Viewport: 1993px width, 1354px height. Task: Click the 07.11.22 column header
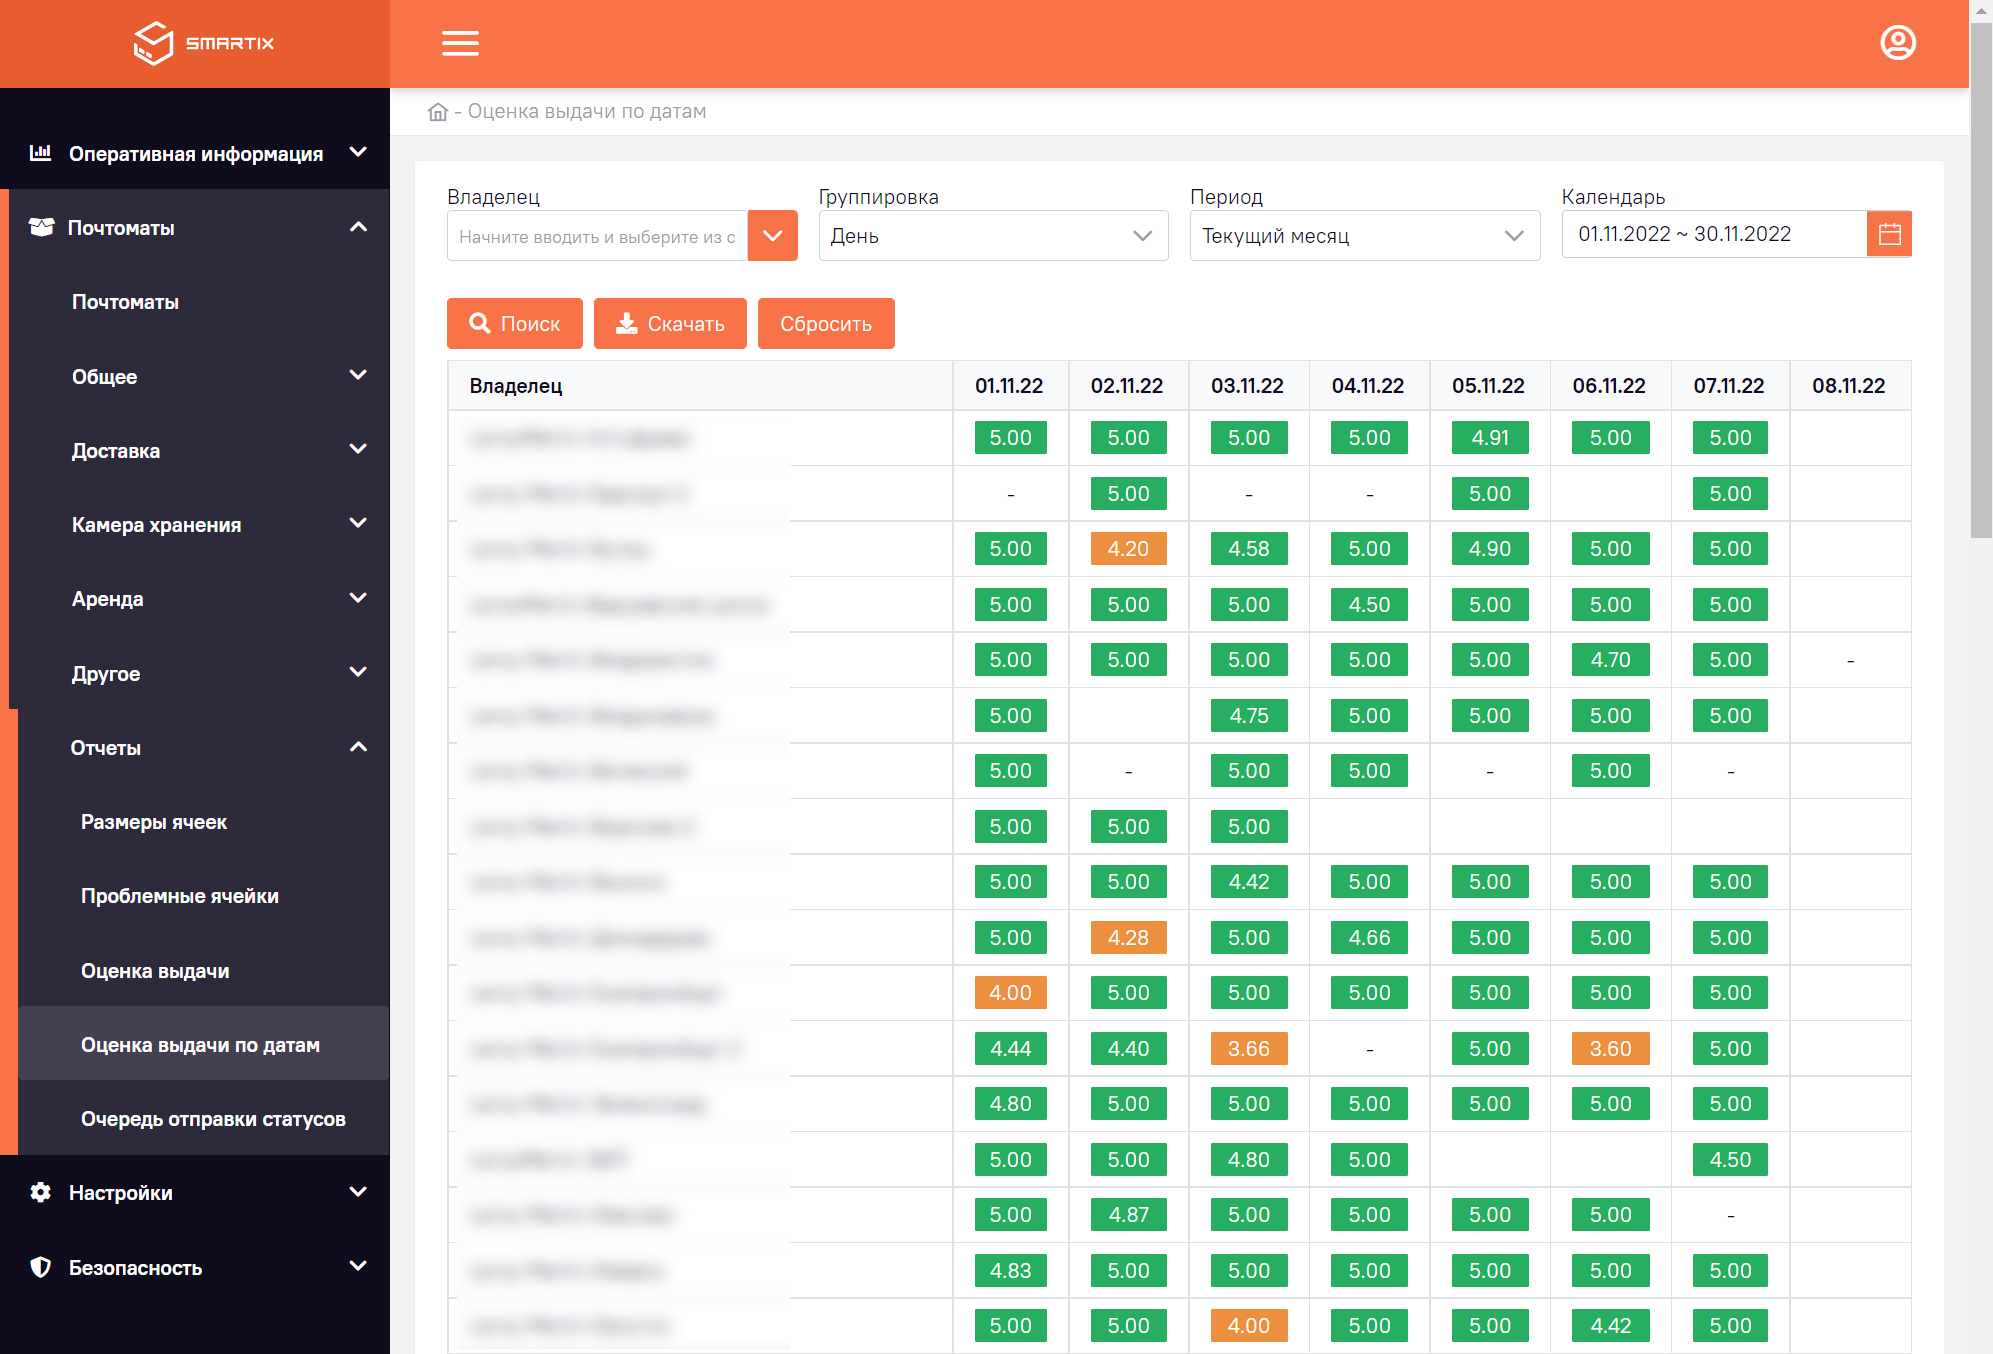[x=1729, y=386]
